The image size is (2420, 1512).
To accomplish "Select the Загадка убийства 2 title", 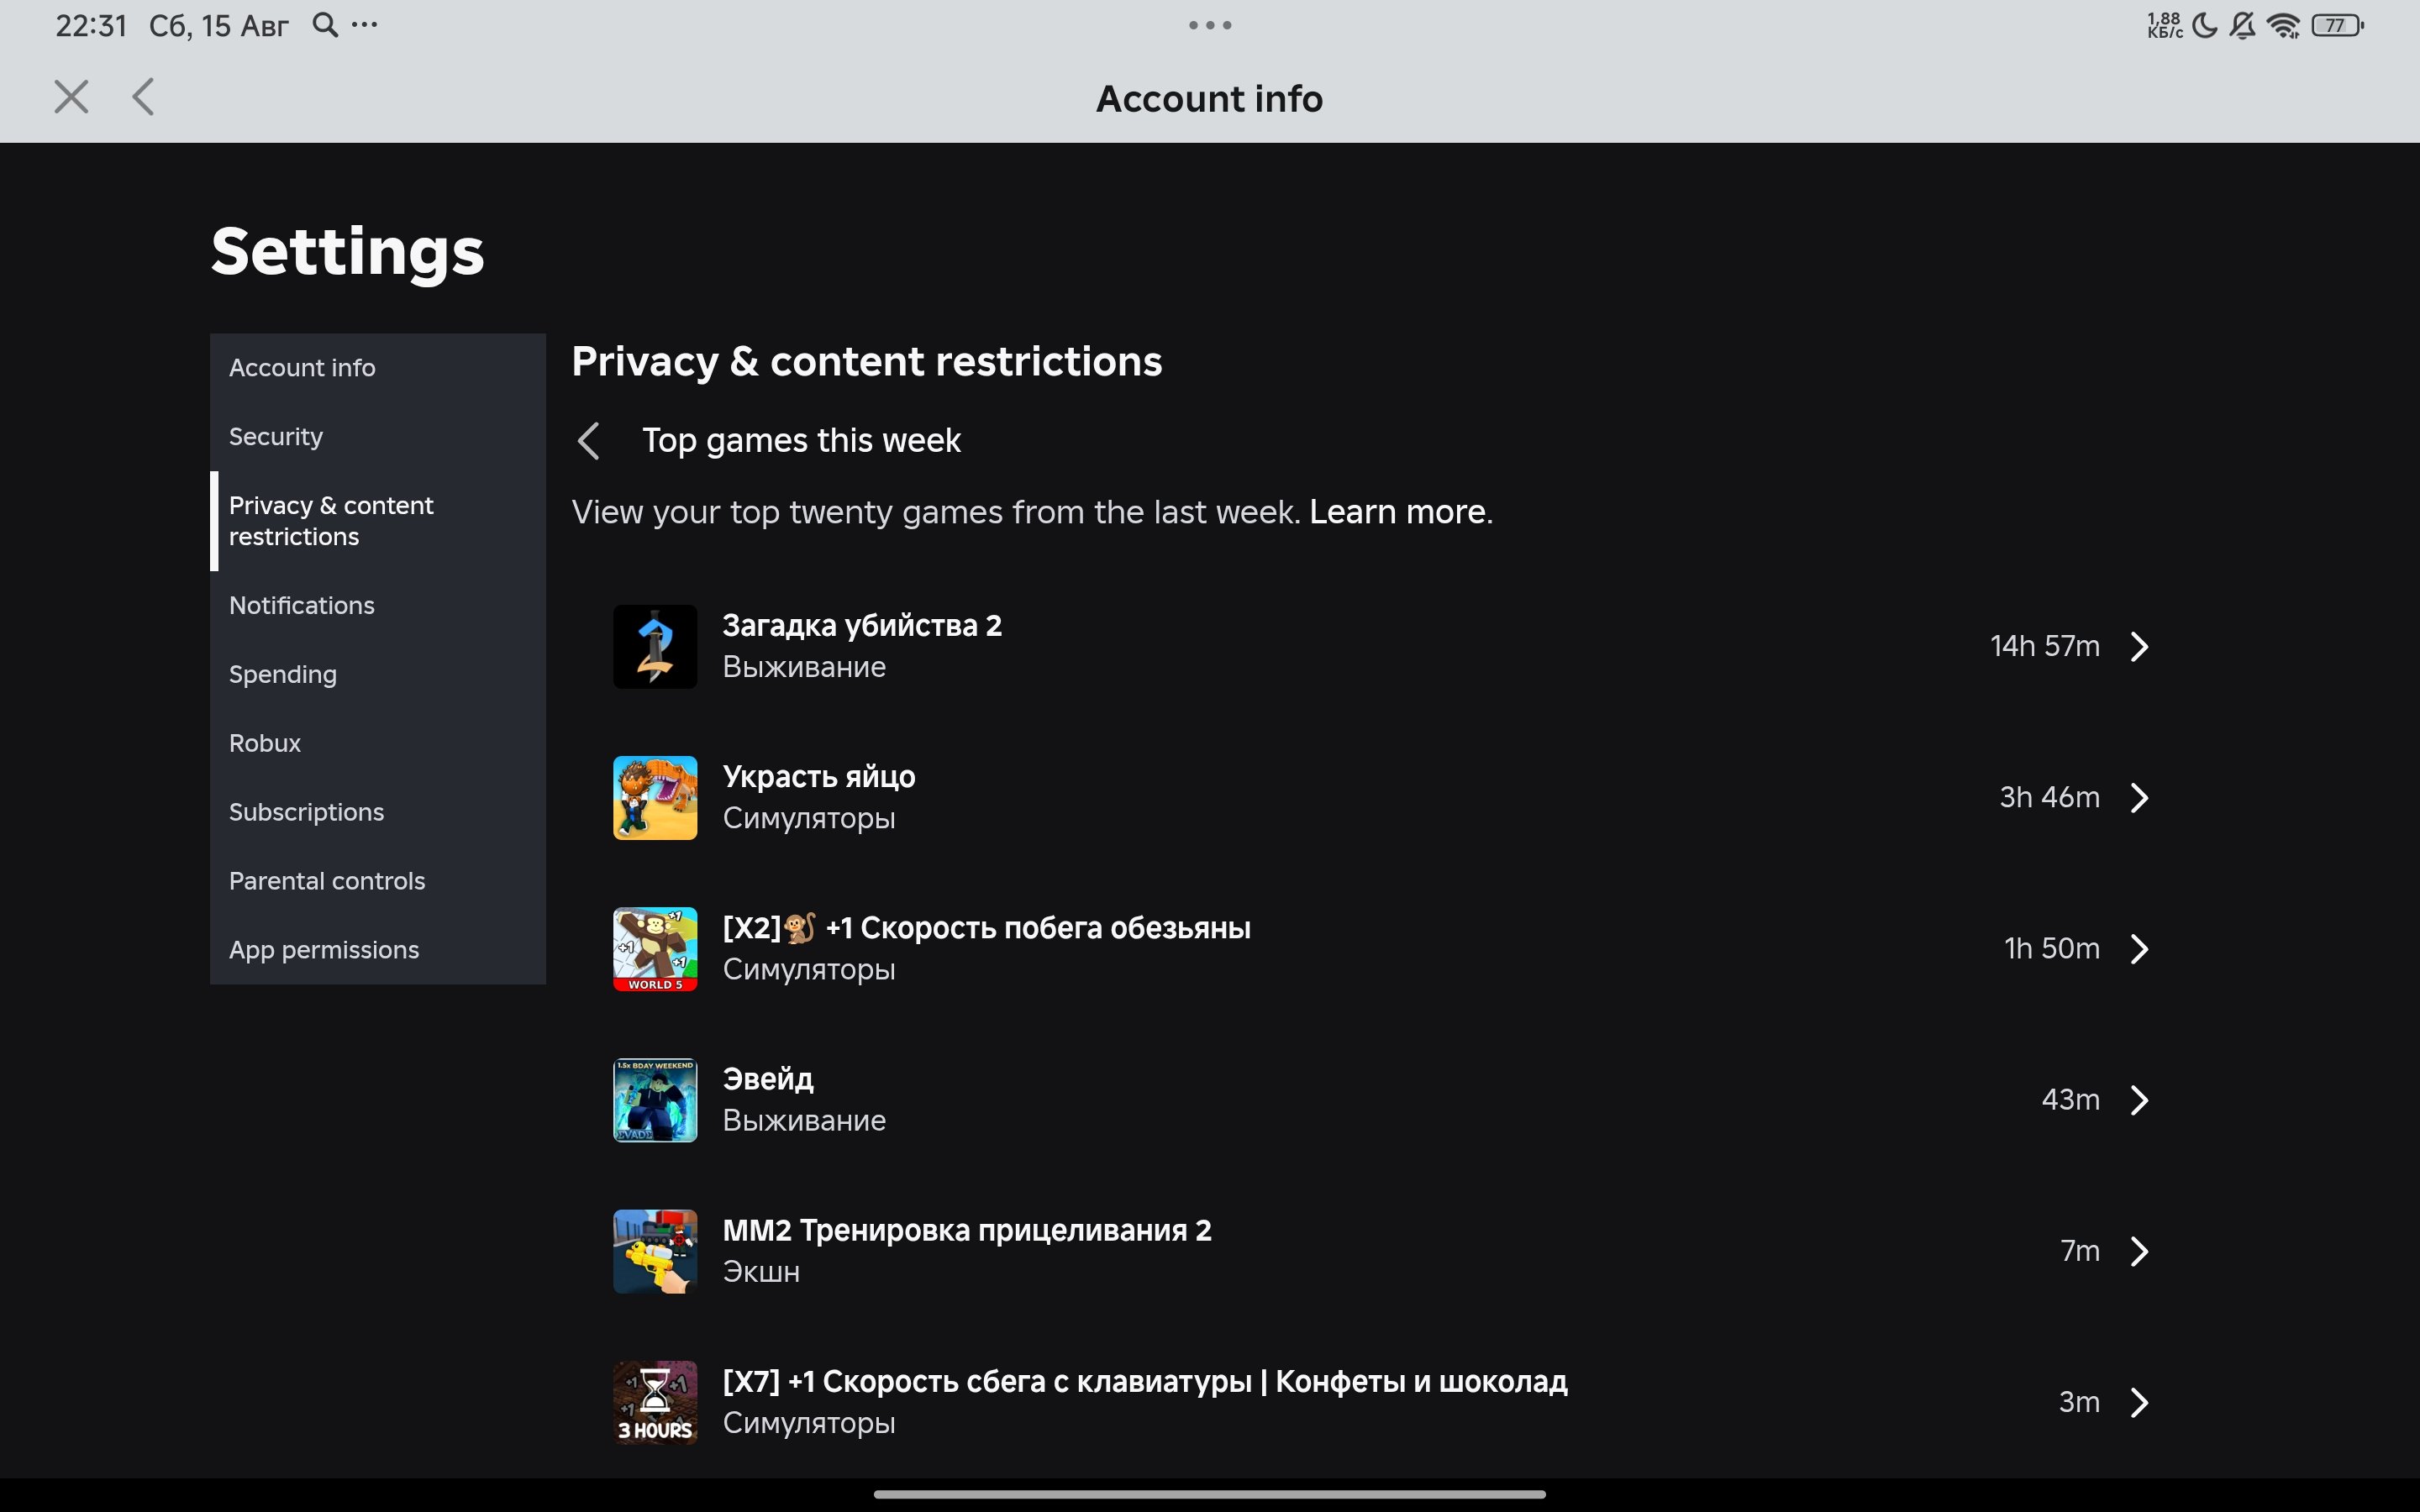I will coord(862,626).
